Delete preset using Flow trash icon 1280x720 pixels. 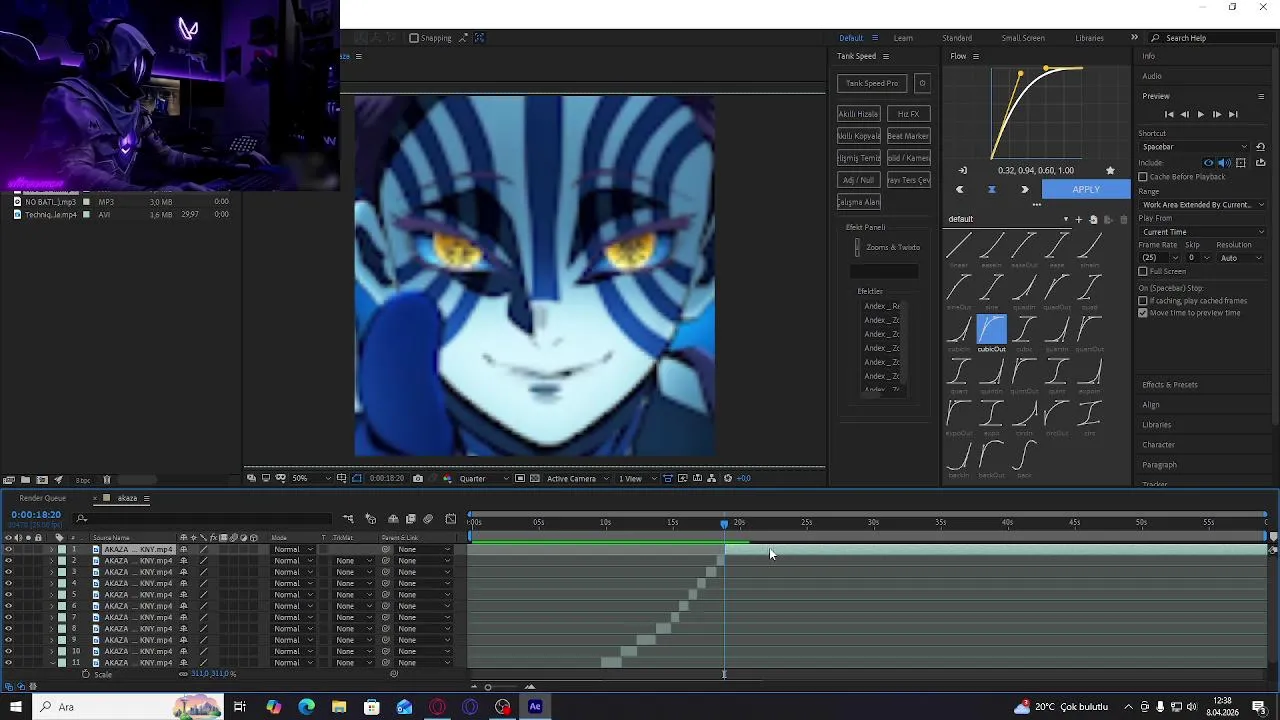pos(1123,220)
